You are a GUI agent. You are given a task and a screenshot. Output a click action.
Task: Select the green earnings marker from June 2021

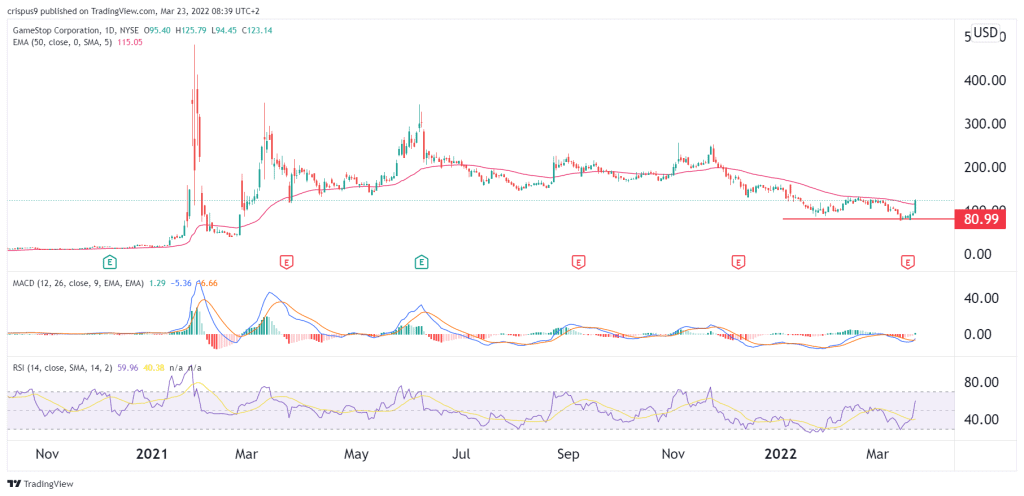[422, 262]
